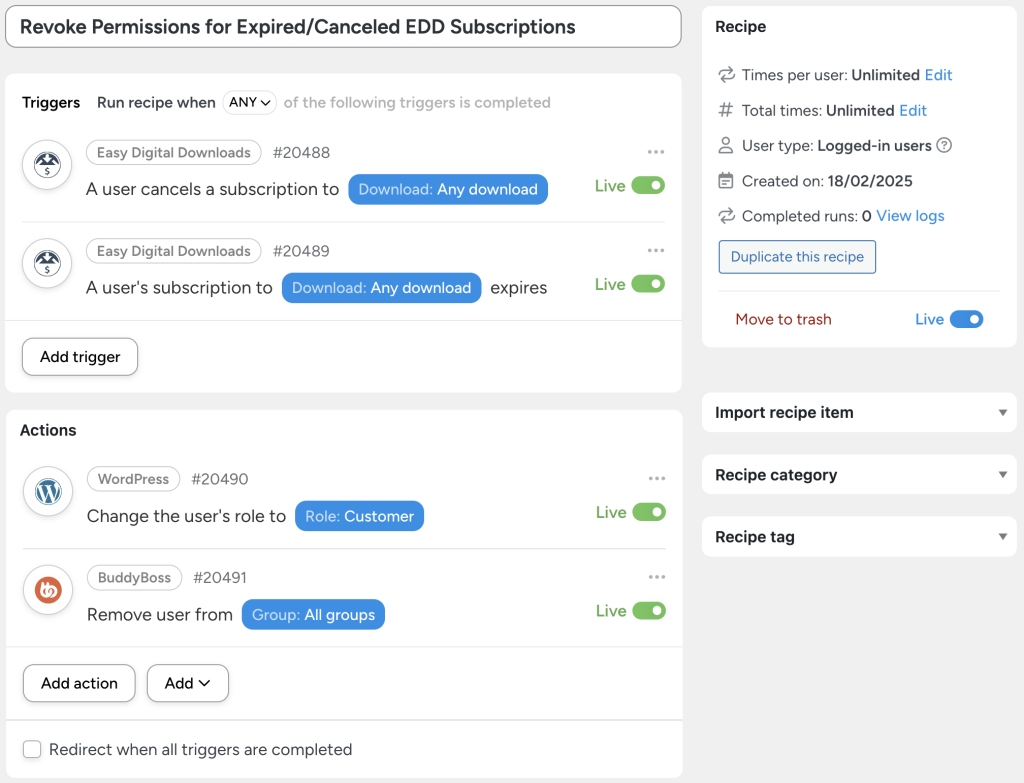This screenshot has height=783, width=1024.
Task: Click the Easy Digital Downloads icon on the expires trigger
Action: click(x=47, y=263)
